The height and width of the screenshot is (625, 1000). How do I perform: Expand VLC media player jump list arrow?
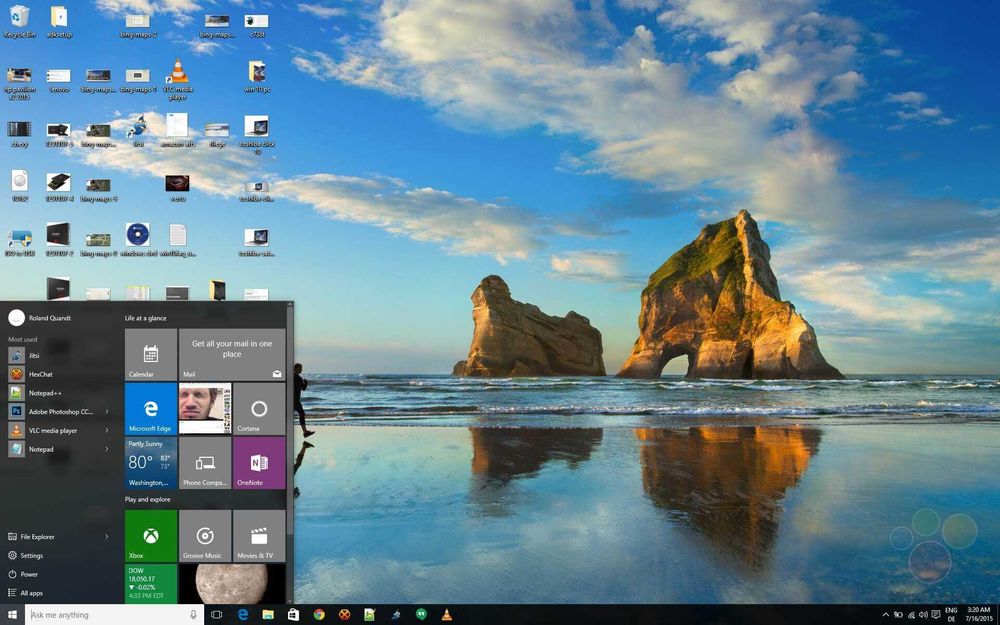click(x=107, y=430)
